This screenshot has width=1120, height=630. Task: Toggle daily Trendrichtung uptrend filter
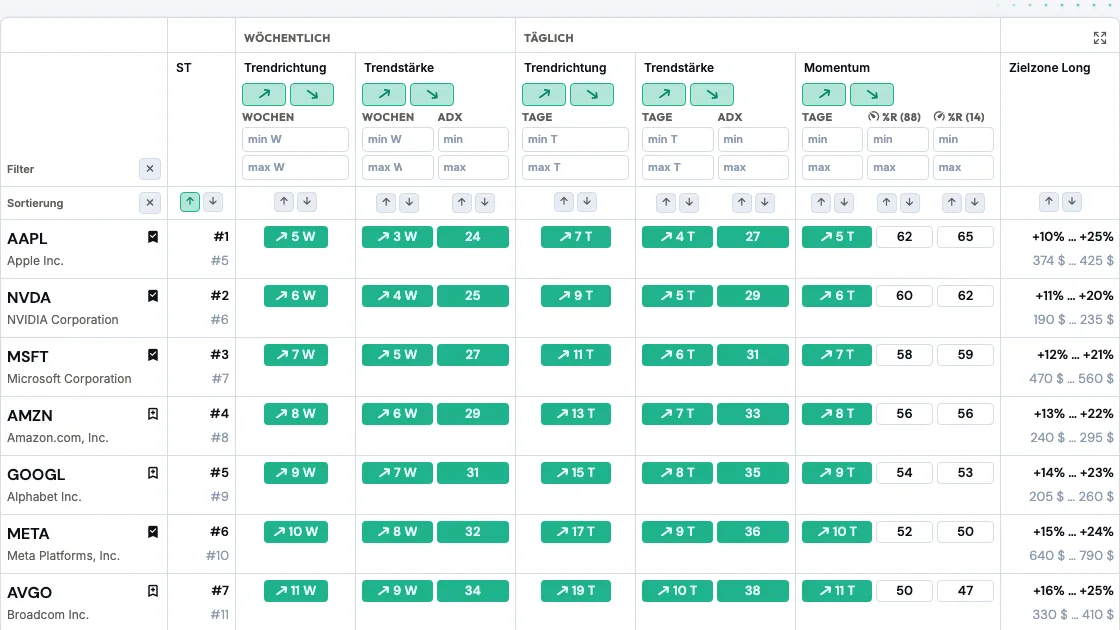tap(544, 94)
